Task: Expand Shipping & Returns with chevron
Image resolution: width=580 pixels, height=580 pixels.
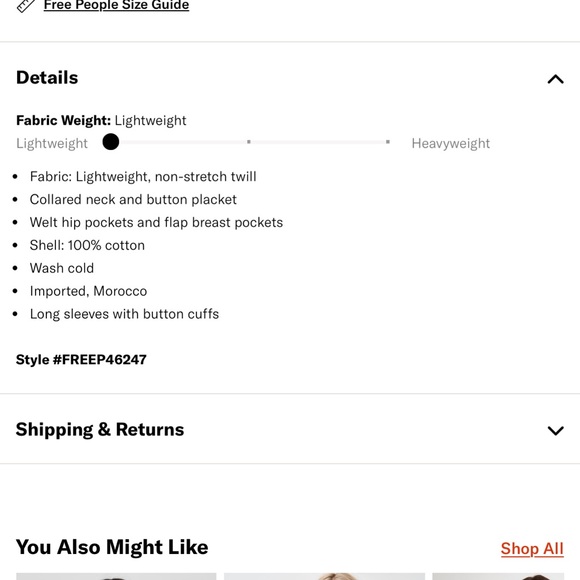Action: [555, 430]
